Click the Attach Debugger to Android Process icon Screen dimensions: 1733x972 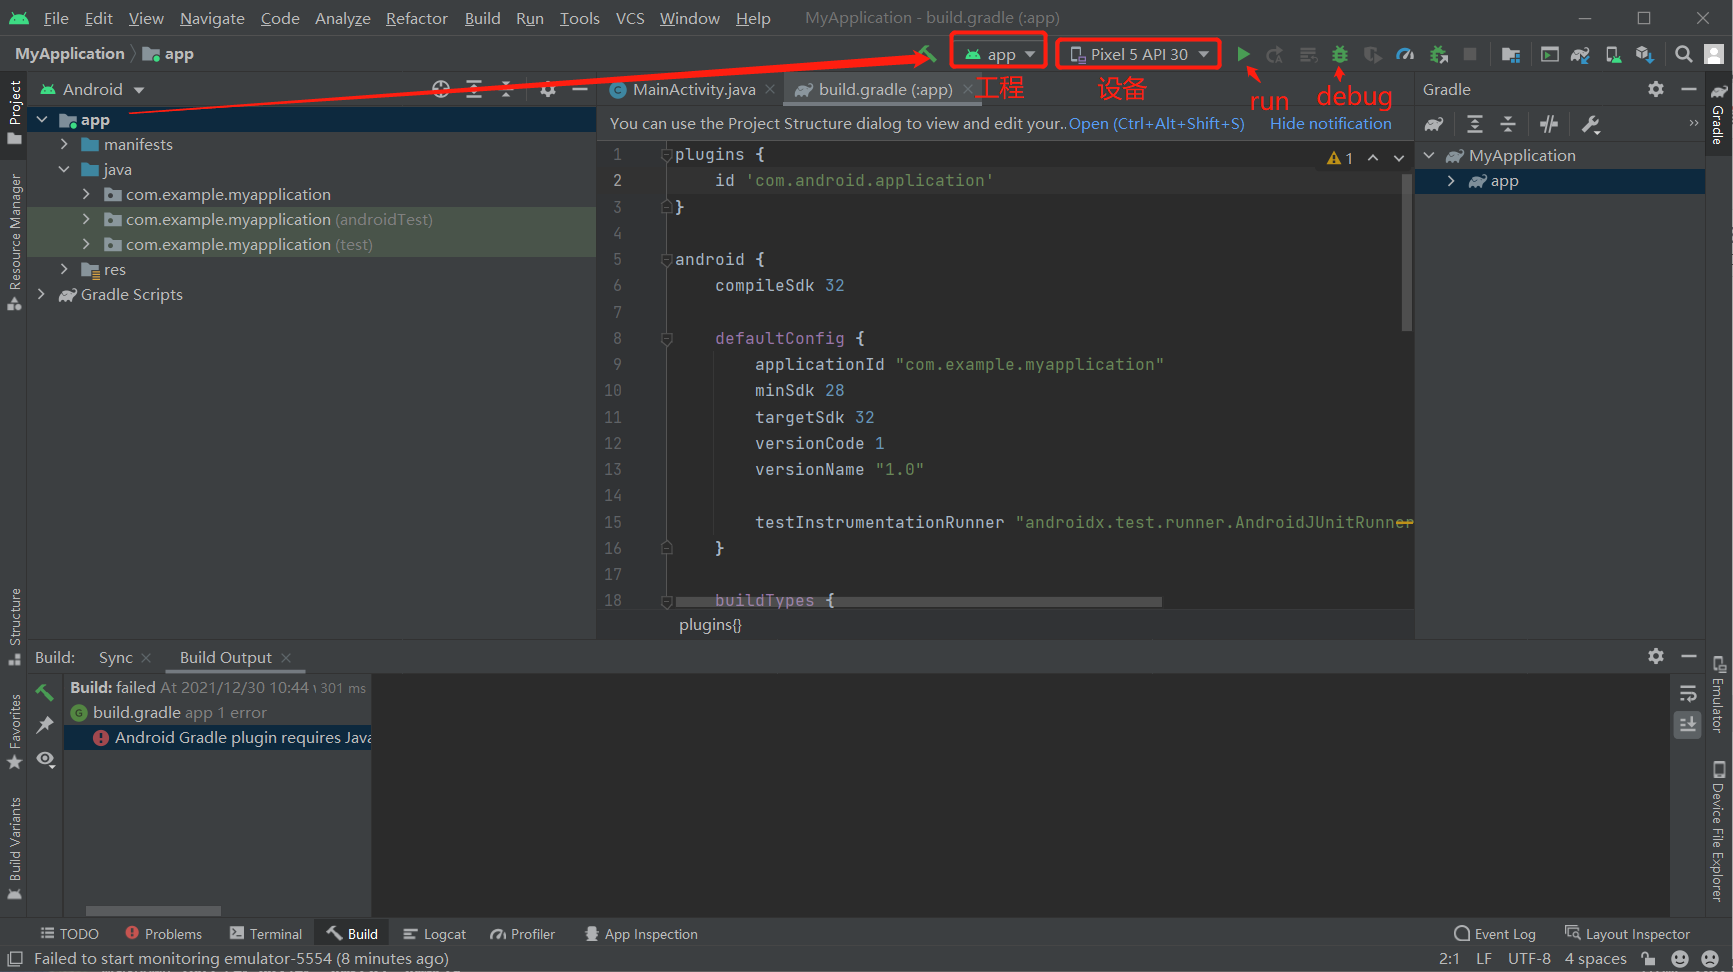coord(1438,54)
